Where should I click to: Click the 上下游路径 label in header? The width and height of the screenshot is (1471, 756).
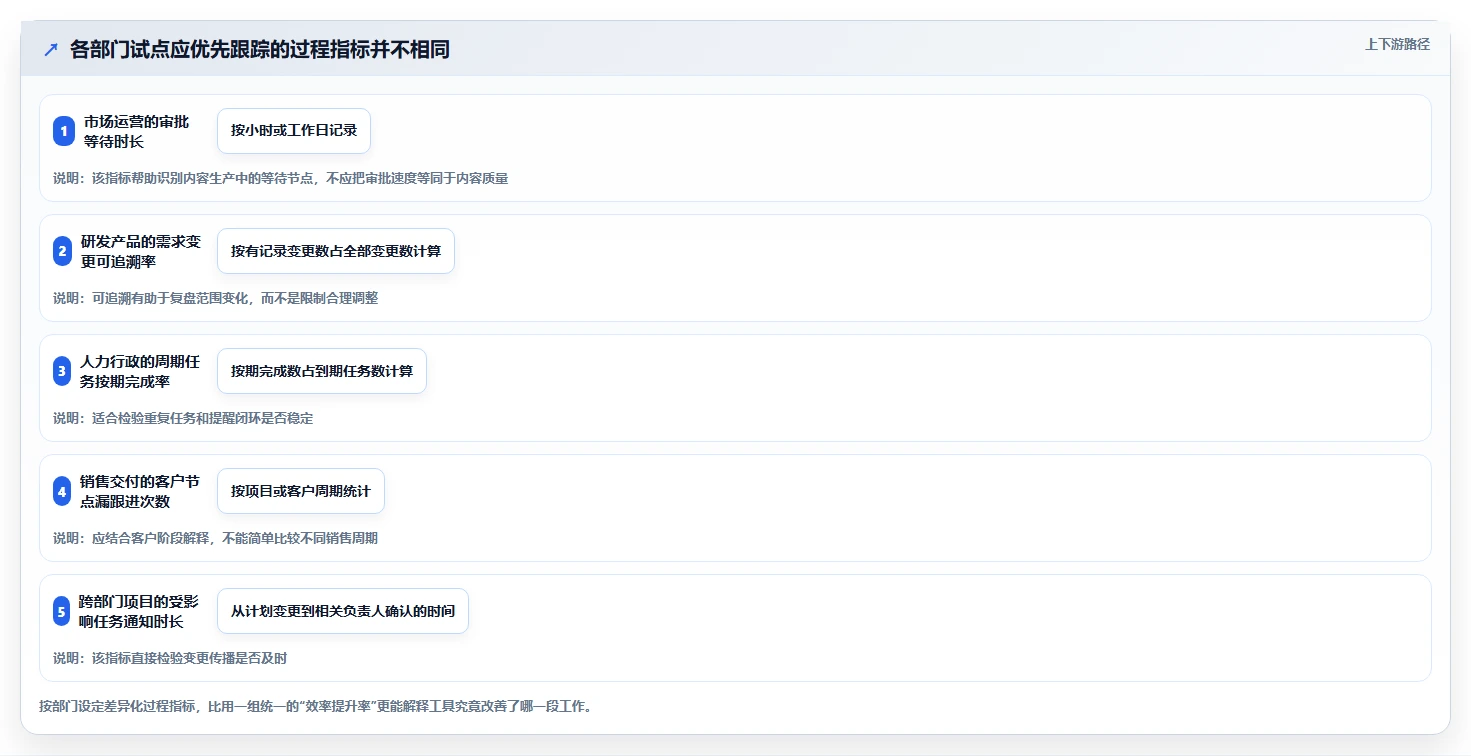click(x=1397, y=45)
